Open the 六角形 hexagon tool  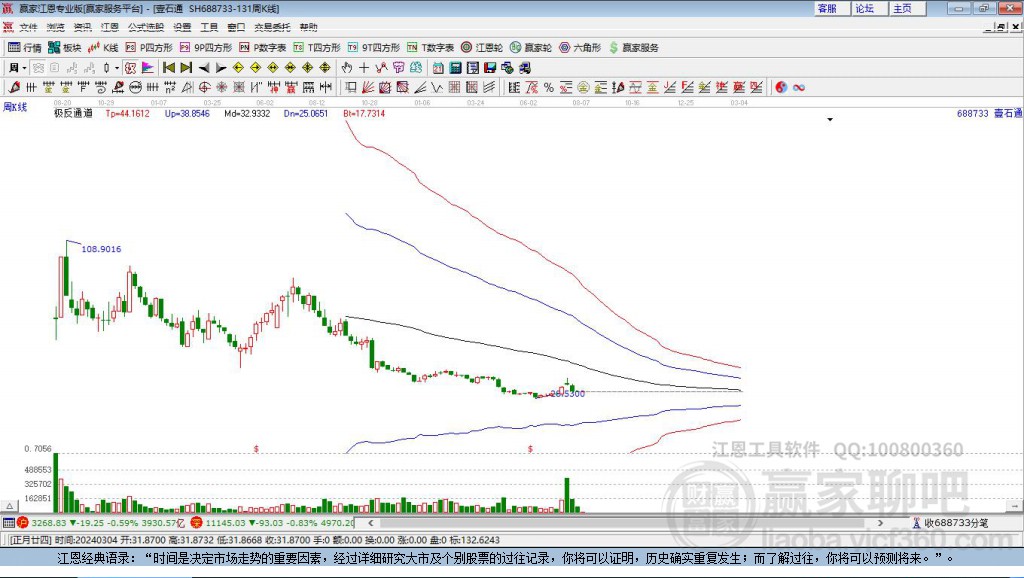580,48
